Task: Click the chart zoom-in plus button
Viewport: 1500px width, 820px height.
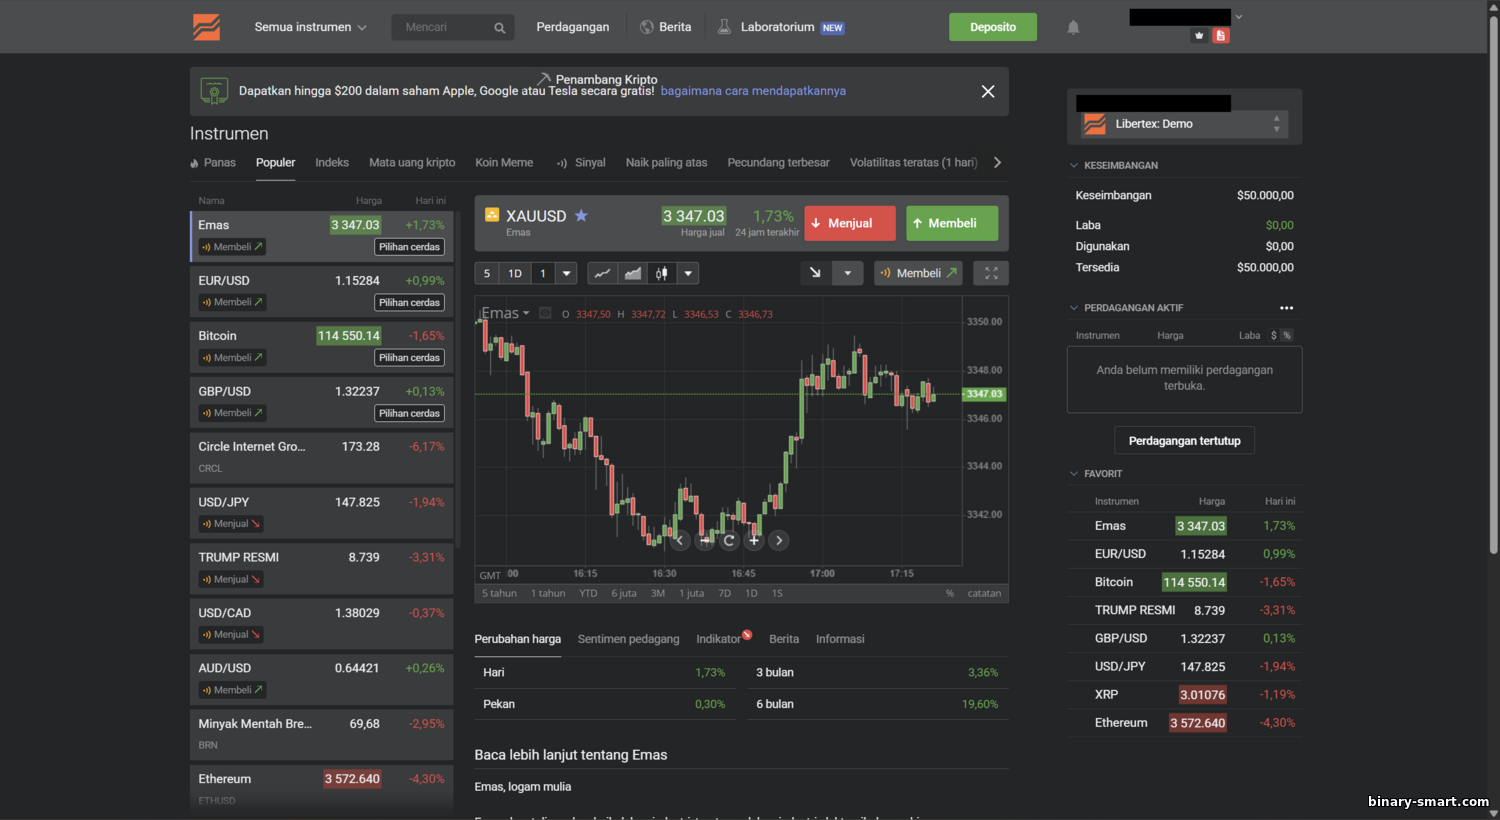Action: coord(754,540)
